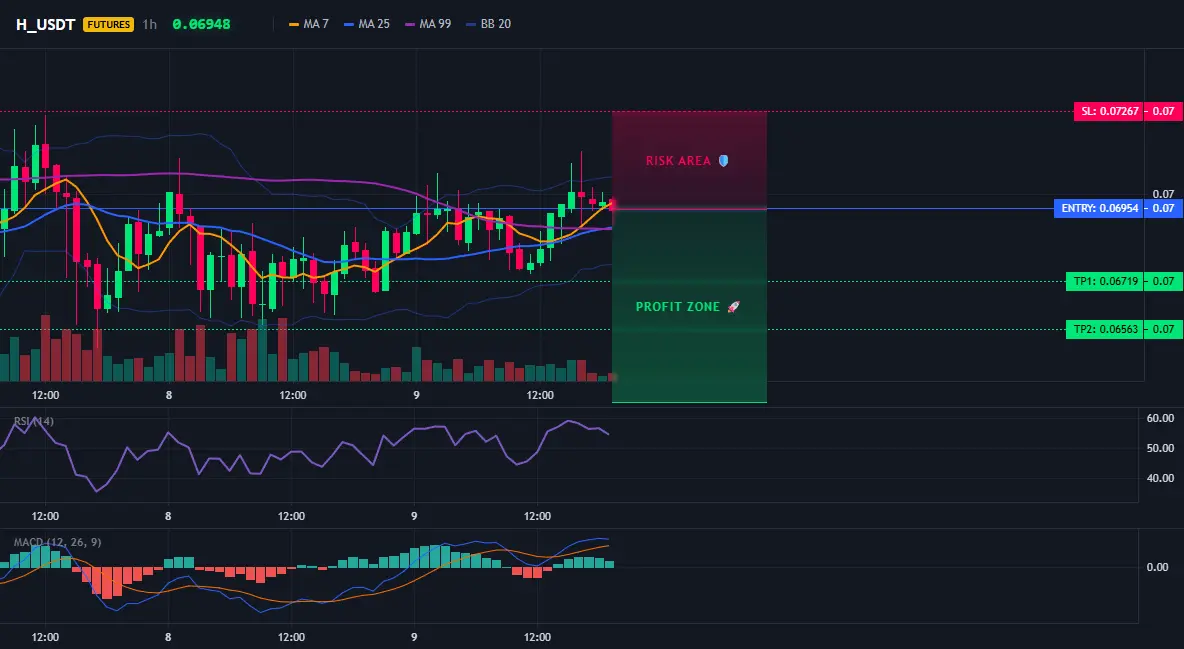Click the red current-price marker dot

pos(612,205)
